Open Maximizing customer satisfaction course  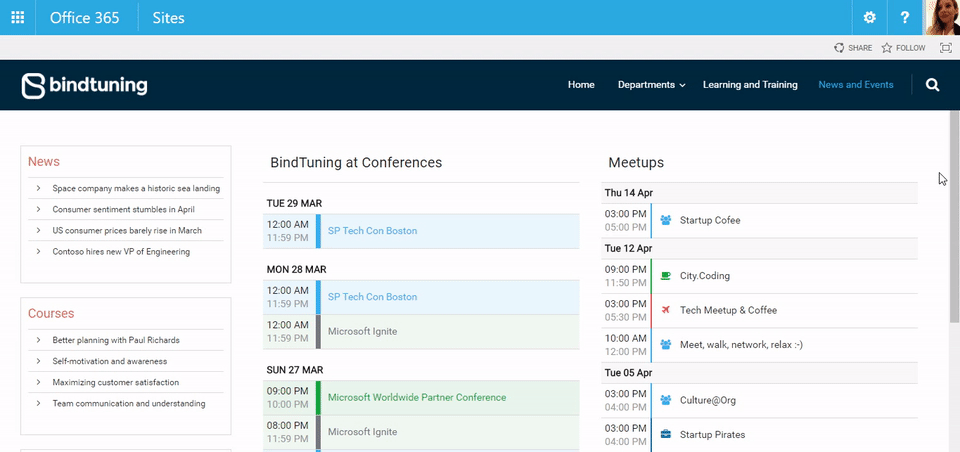click(116, 382)
